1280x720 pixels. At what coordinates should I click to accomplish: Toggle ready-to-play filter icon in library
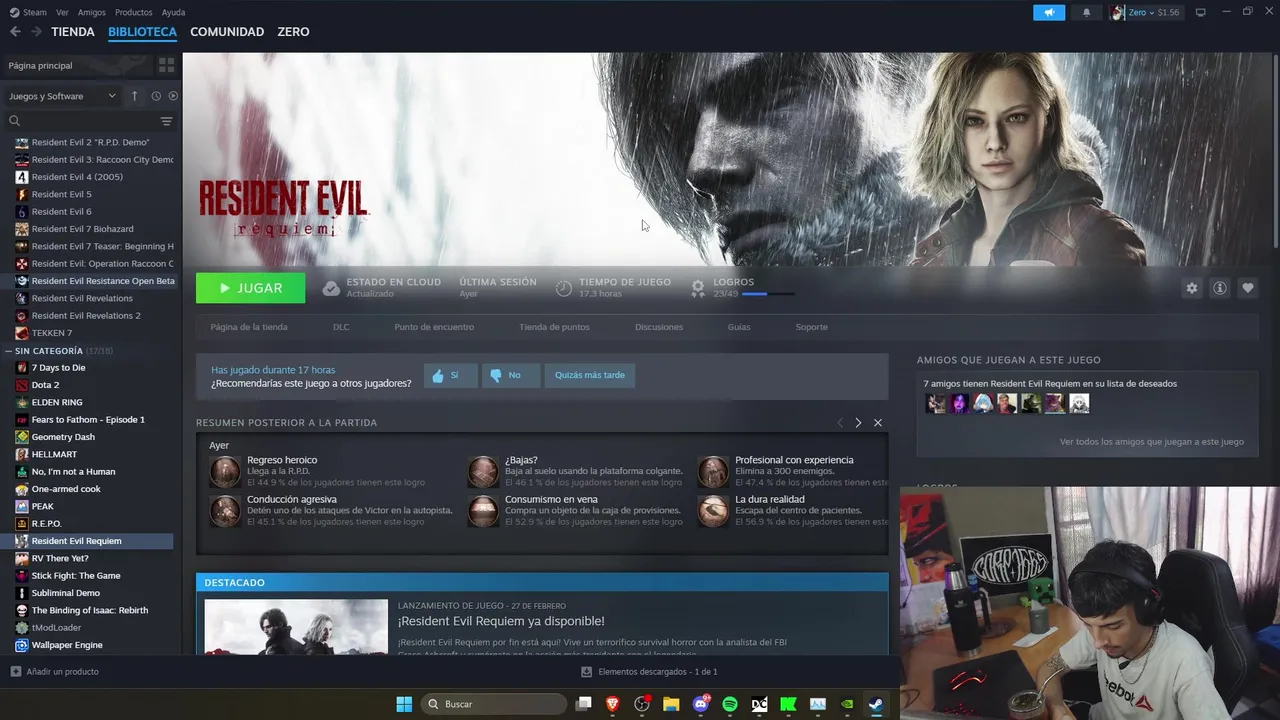(173, 96)
